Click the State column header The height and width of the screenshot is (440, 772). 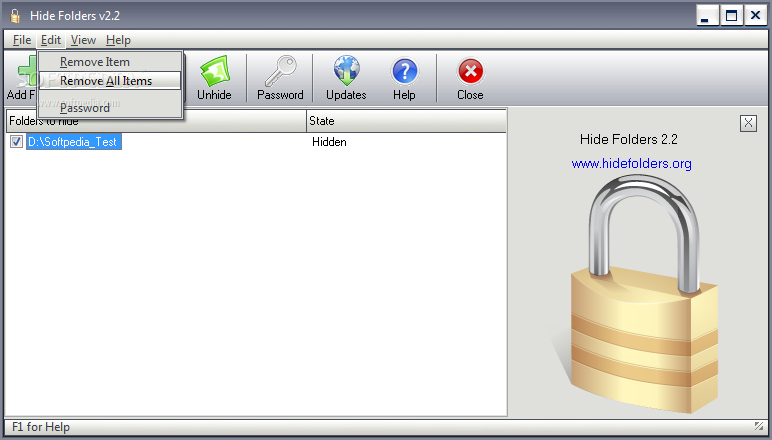click(x=406, y=121)
